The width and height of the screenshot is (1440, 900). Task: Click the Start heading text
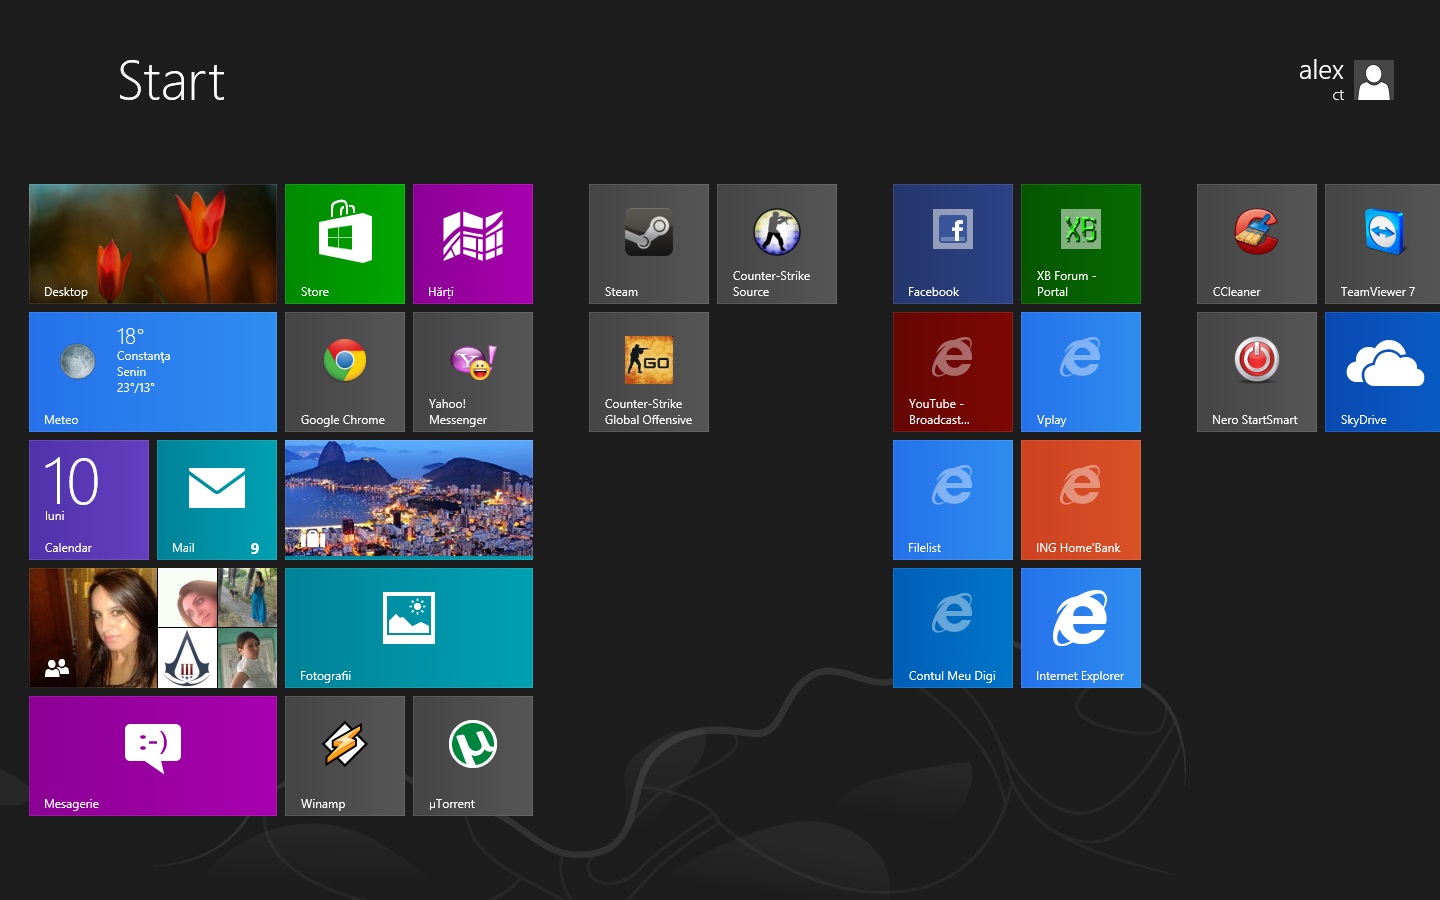(x=171, y=81)
